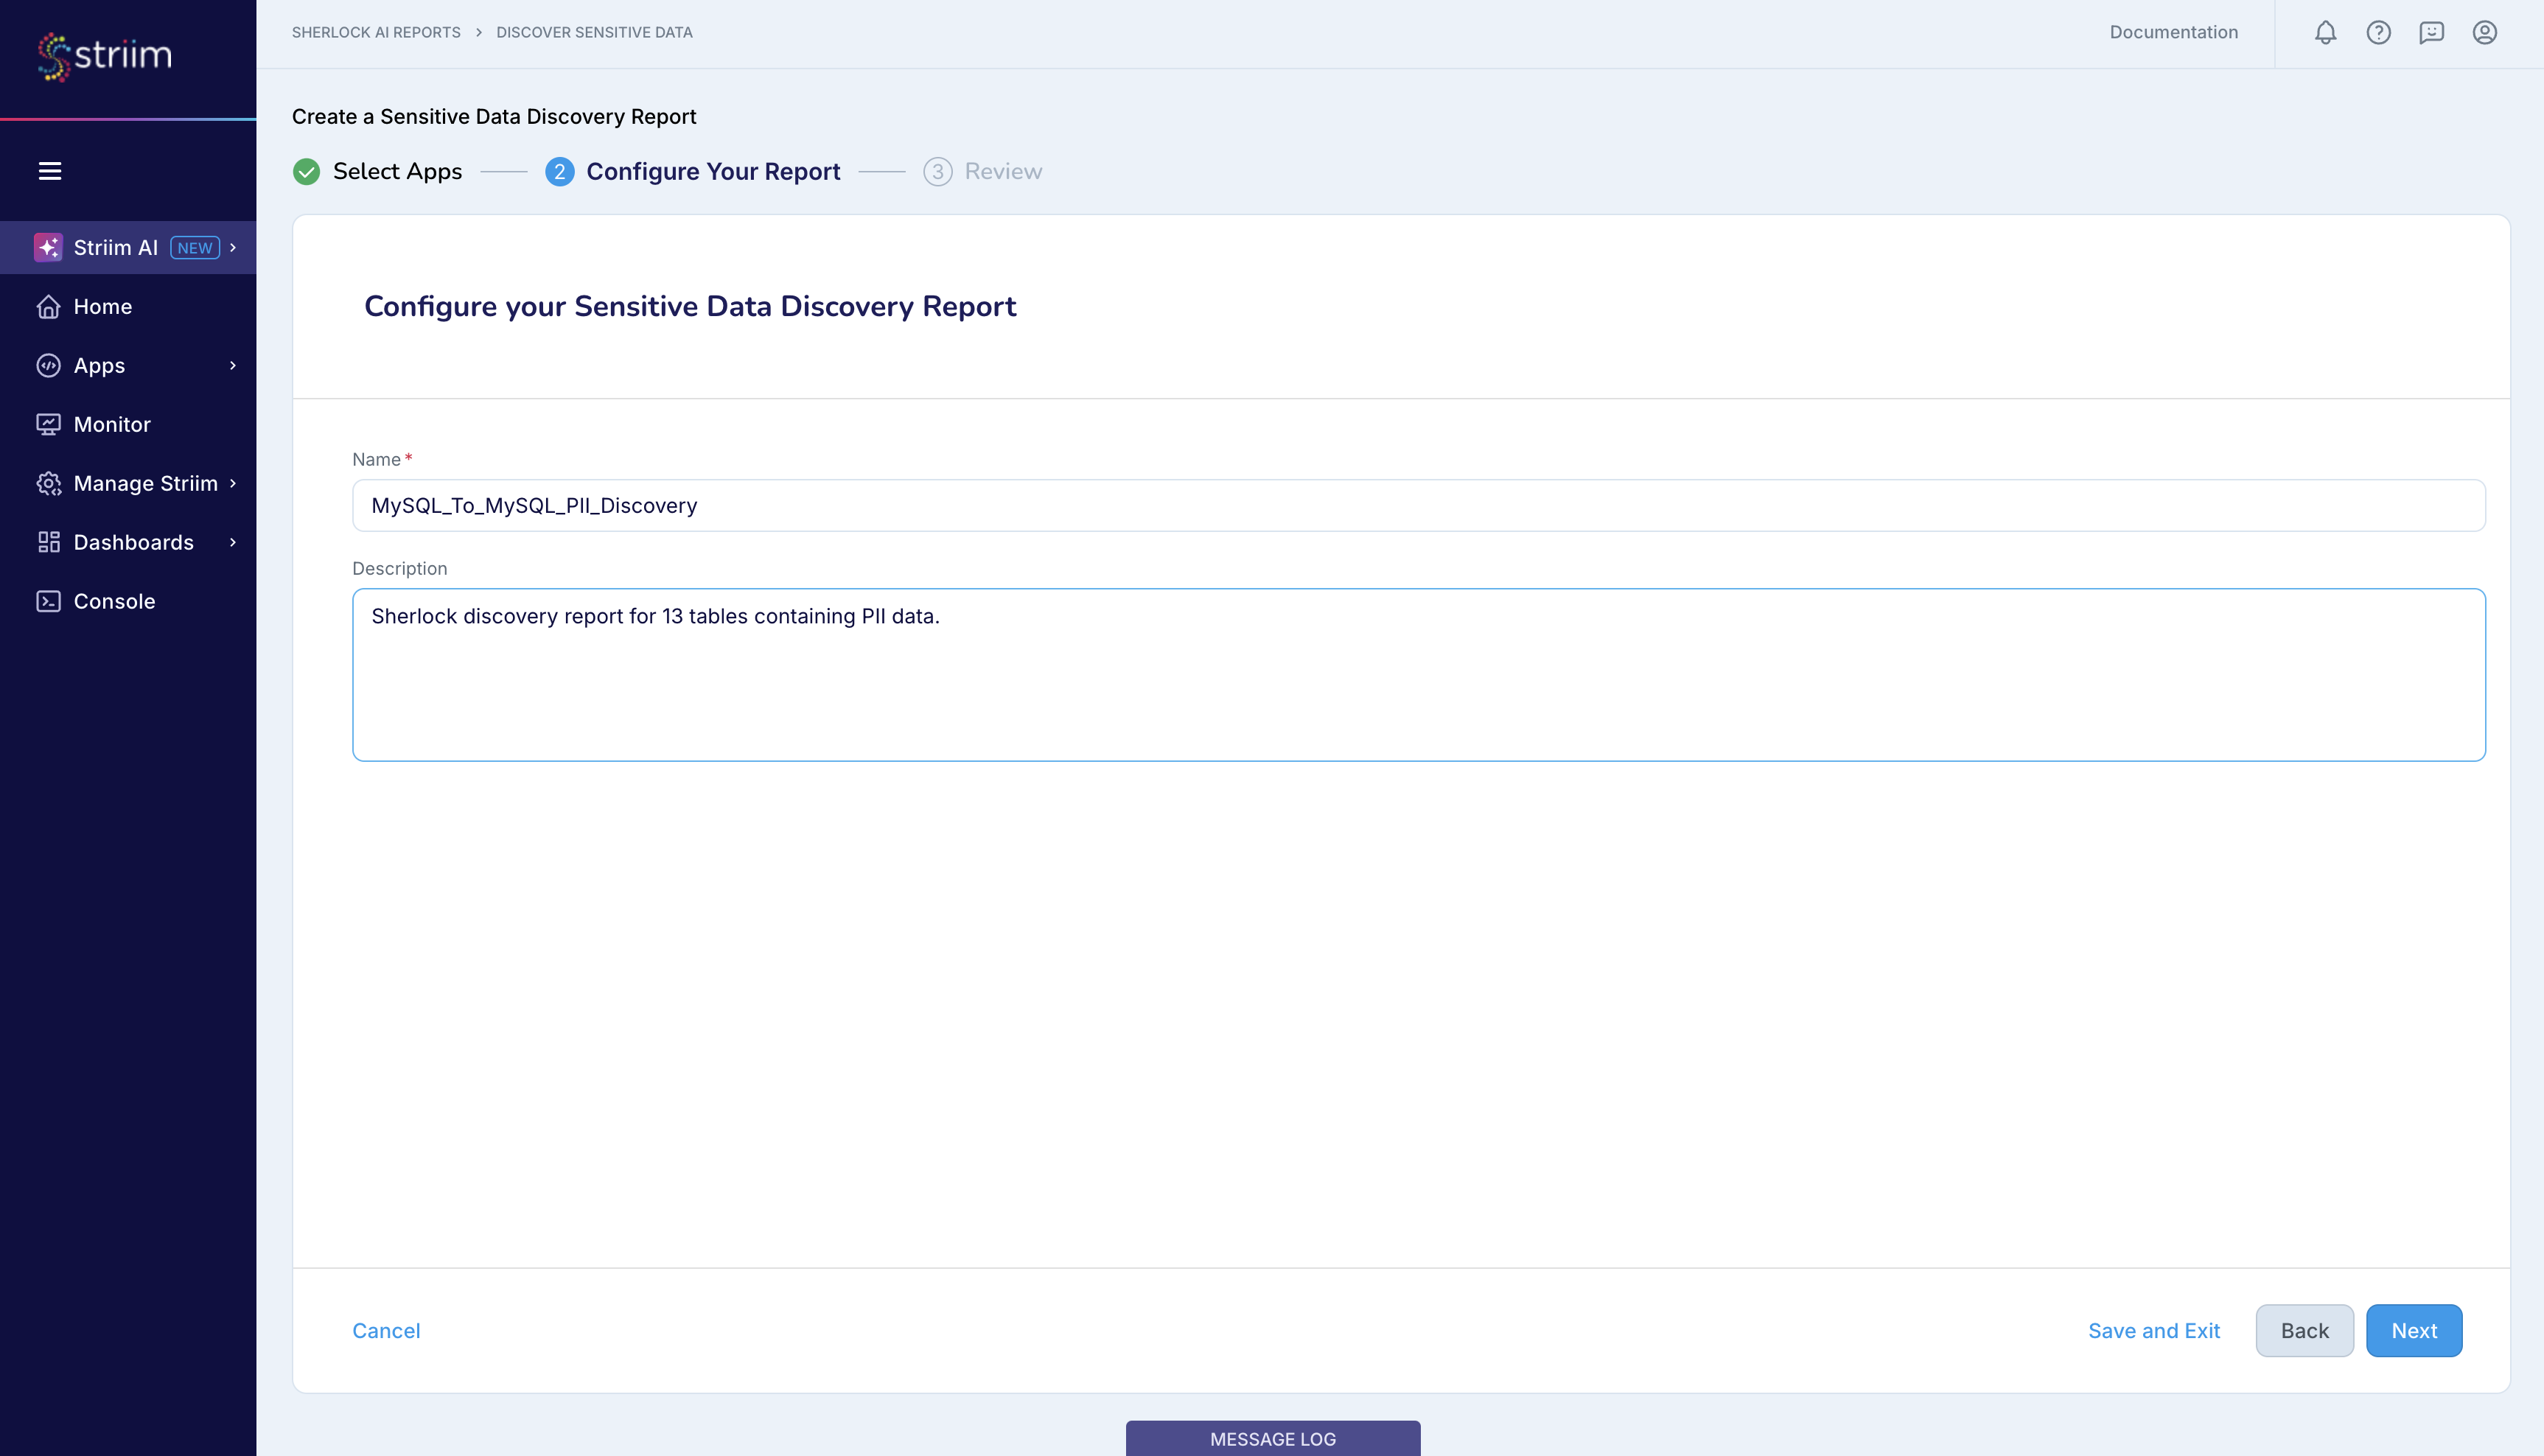
Task: Expand the Striim AI section
Action: 233,247
